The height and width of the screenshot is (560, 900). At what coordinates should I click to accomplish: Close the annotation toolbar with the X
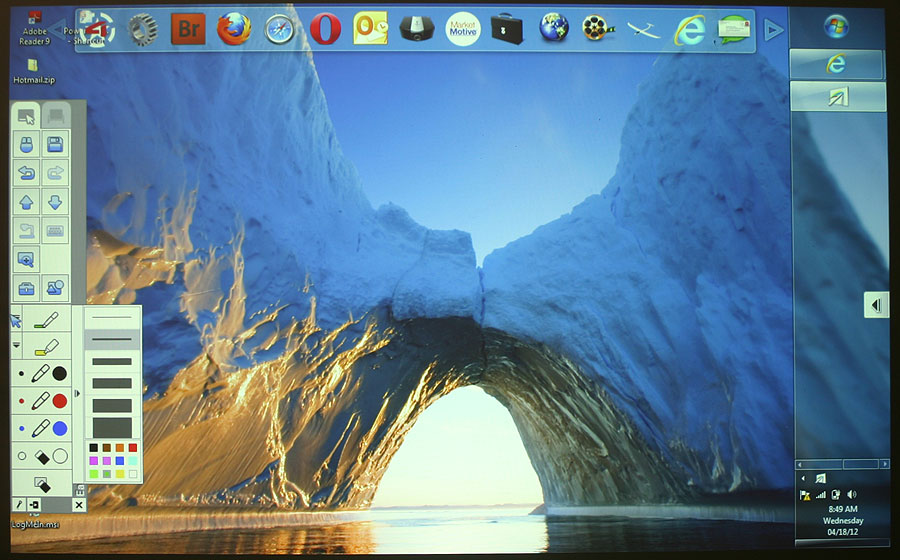(79, 505)
